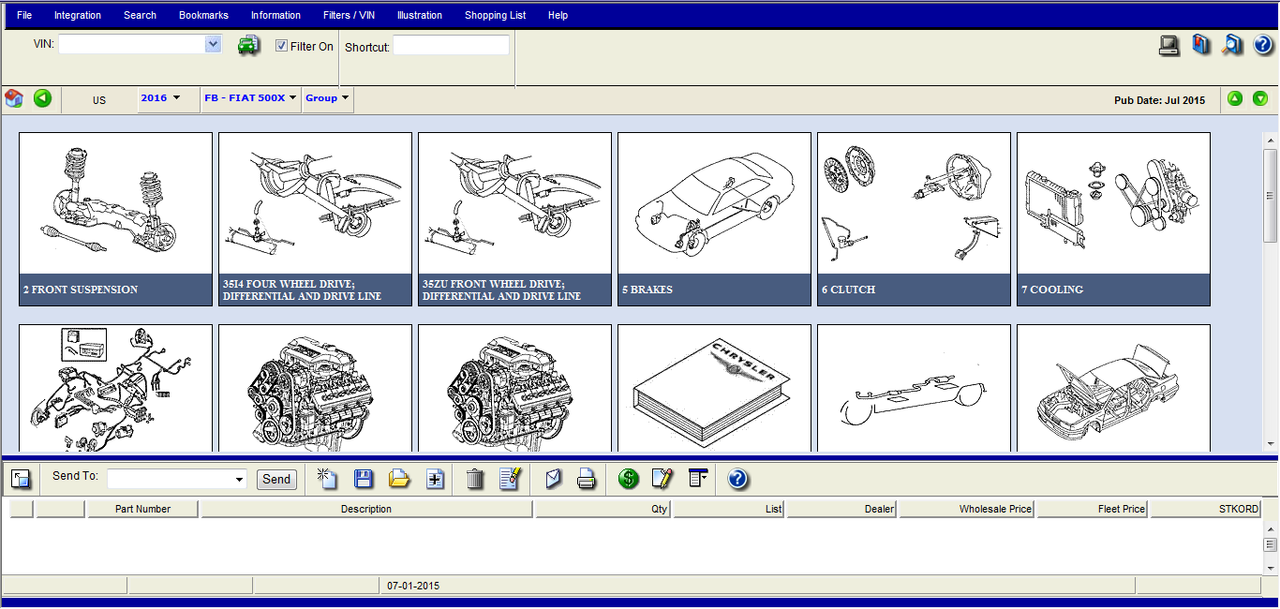
Task: Click the STKORD column header
Action: (x=1207, y=509)
